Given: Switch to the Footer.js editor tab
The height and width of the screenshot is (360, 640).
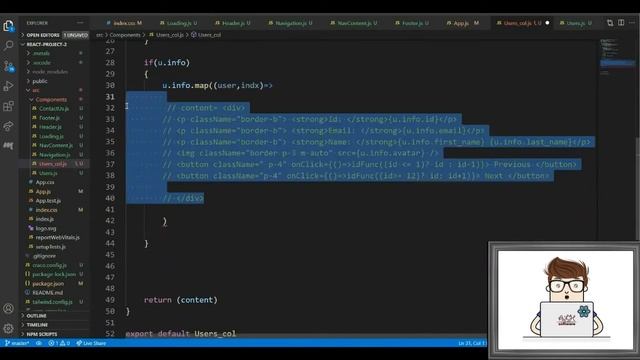Looking at the screenshot, I should click(412, 23).
